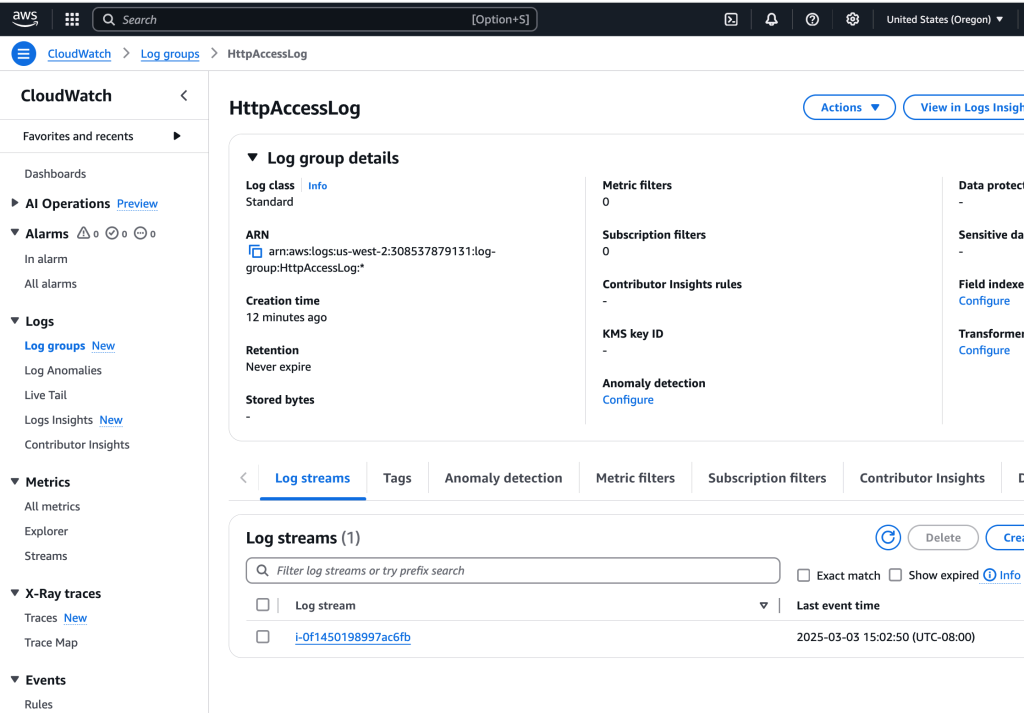1024x713 pixels.
Task: Open the Actions dropdown
Action: coord(849,108)
